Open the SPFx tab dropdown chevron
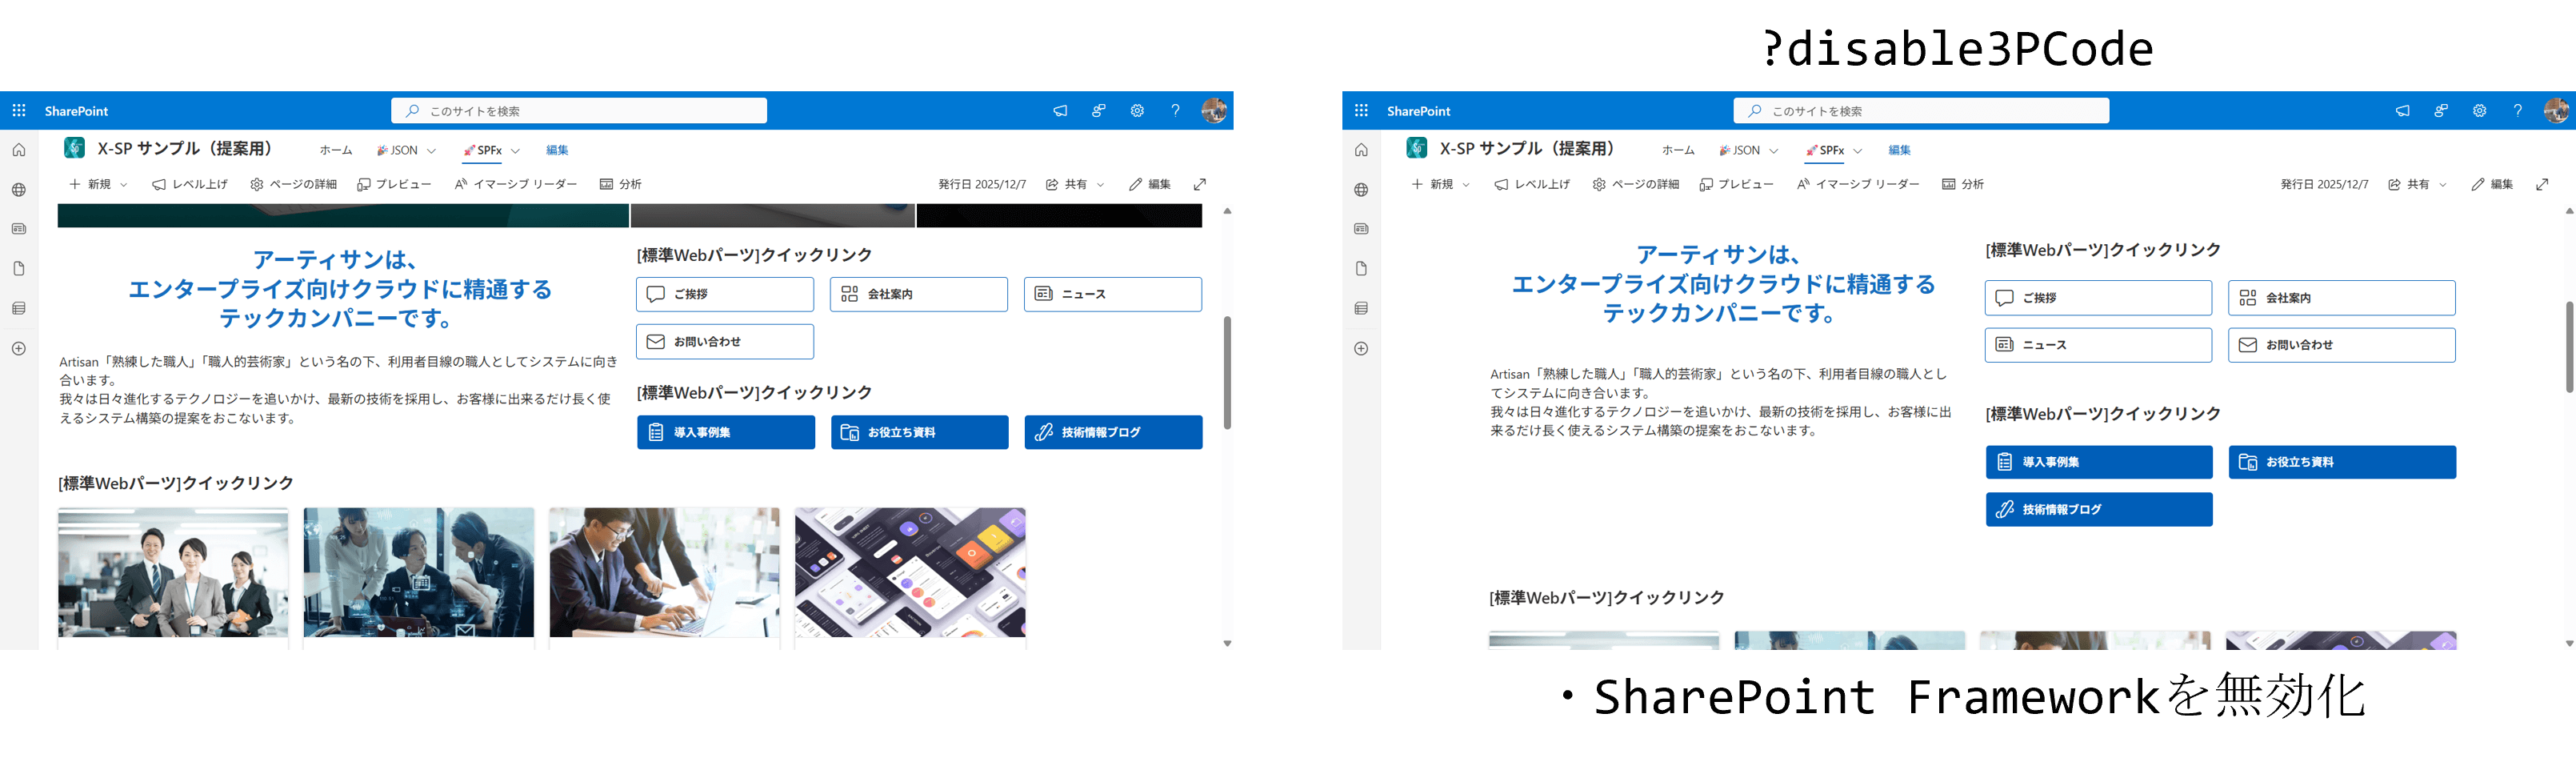The height and width of the screenshot is (758, 2576). [x=516, y=150]
